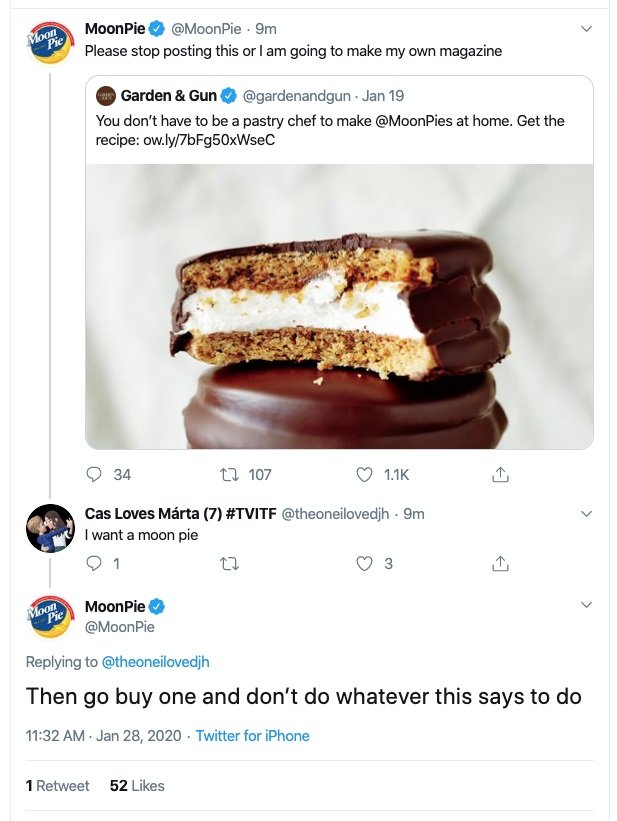Open the chevron menu on Cas Loves Márta's tweet

click(587, 514)
